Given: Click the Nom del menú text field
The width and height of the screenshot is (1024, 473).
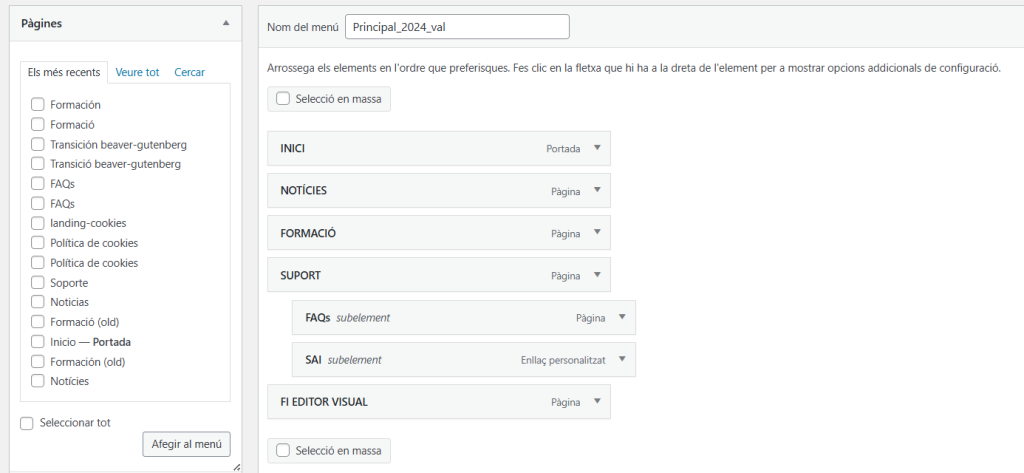Looking at the screenshot, I should [x=457, y=27].
